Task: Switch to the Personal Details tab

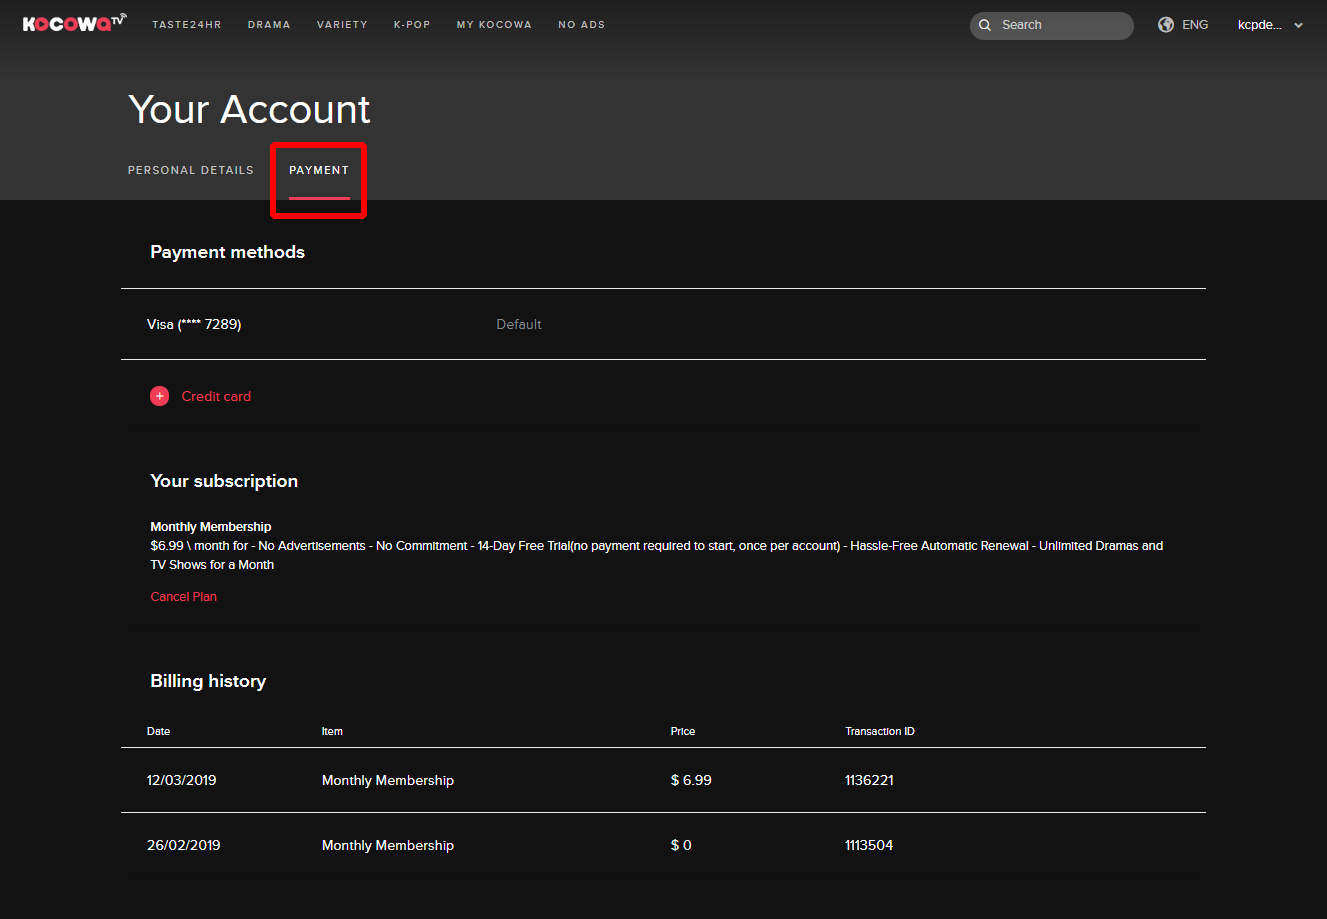Action: (x=191, y=170)
